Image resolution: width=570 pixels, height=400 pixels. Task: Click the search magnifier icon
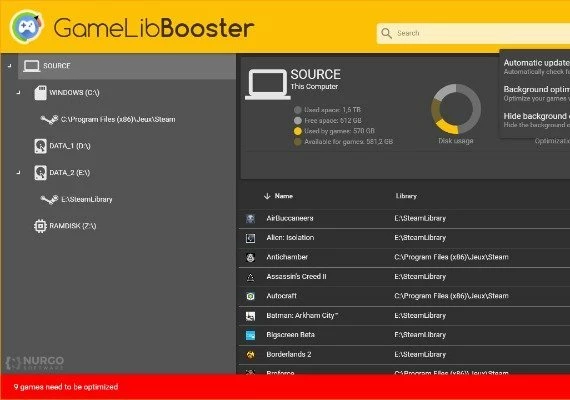pyautogui.click(x=386, y=33)
